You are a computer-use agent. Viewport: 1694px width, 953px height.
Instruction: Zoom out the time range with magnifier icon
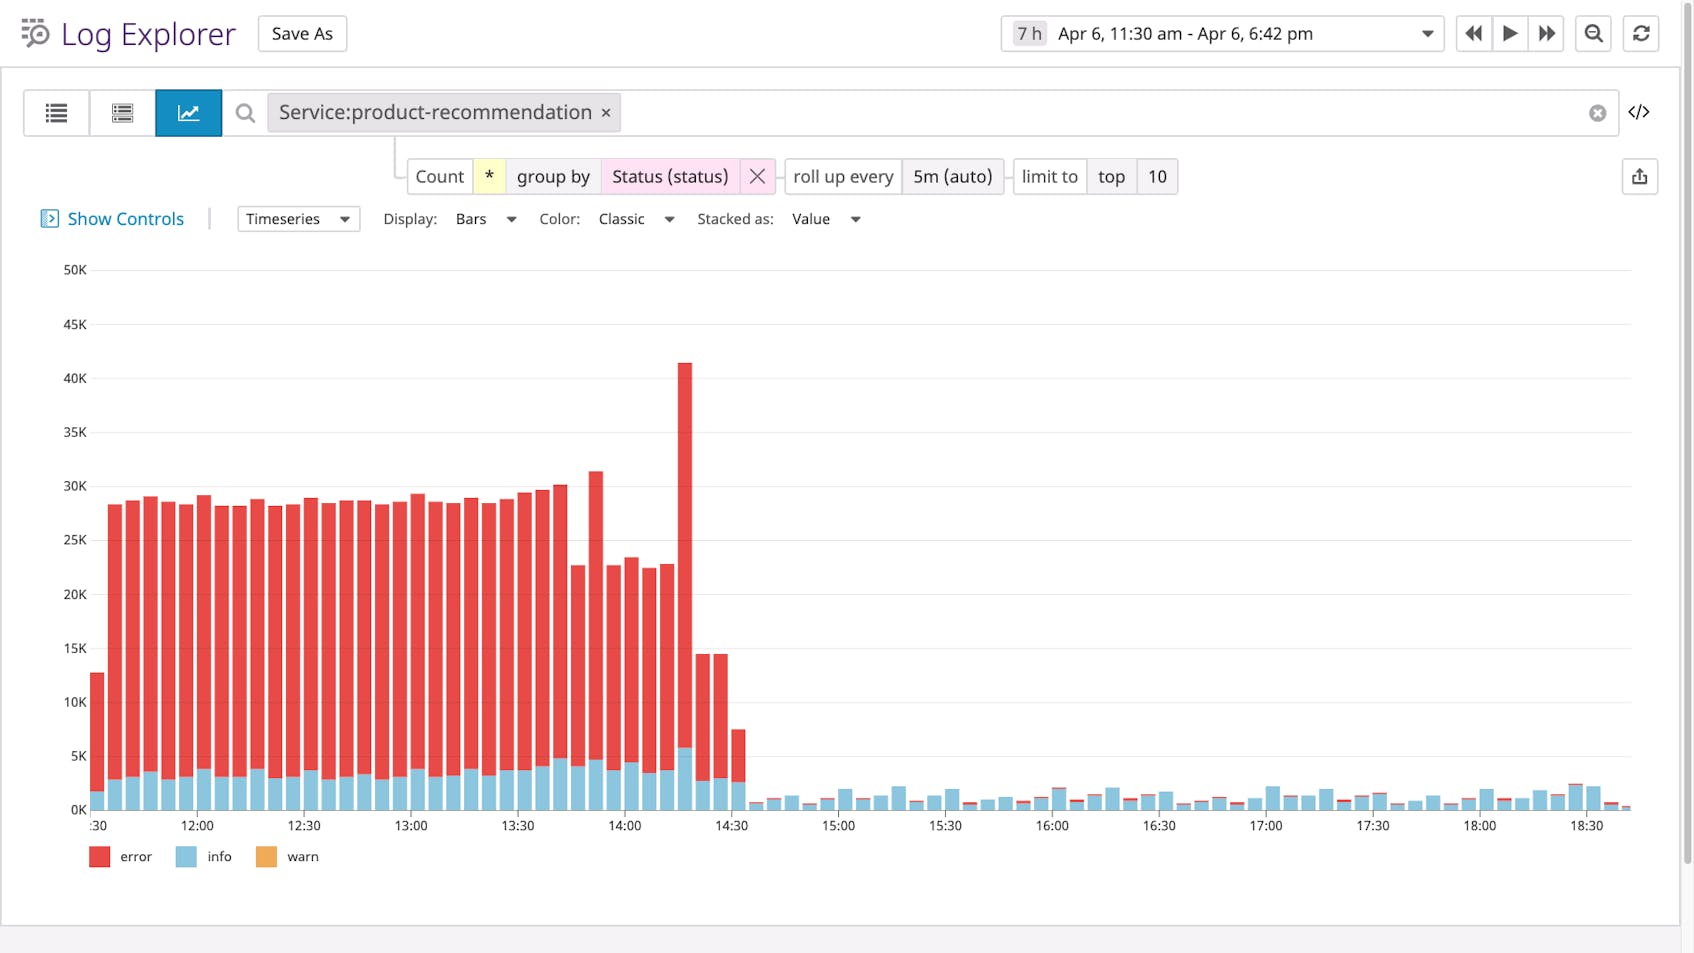(1593, 33)
